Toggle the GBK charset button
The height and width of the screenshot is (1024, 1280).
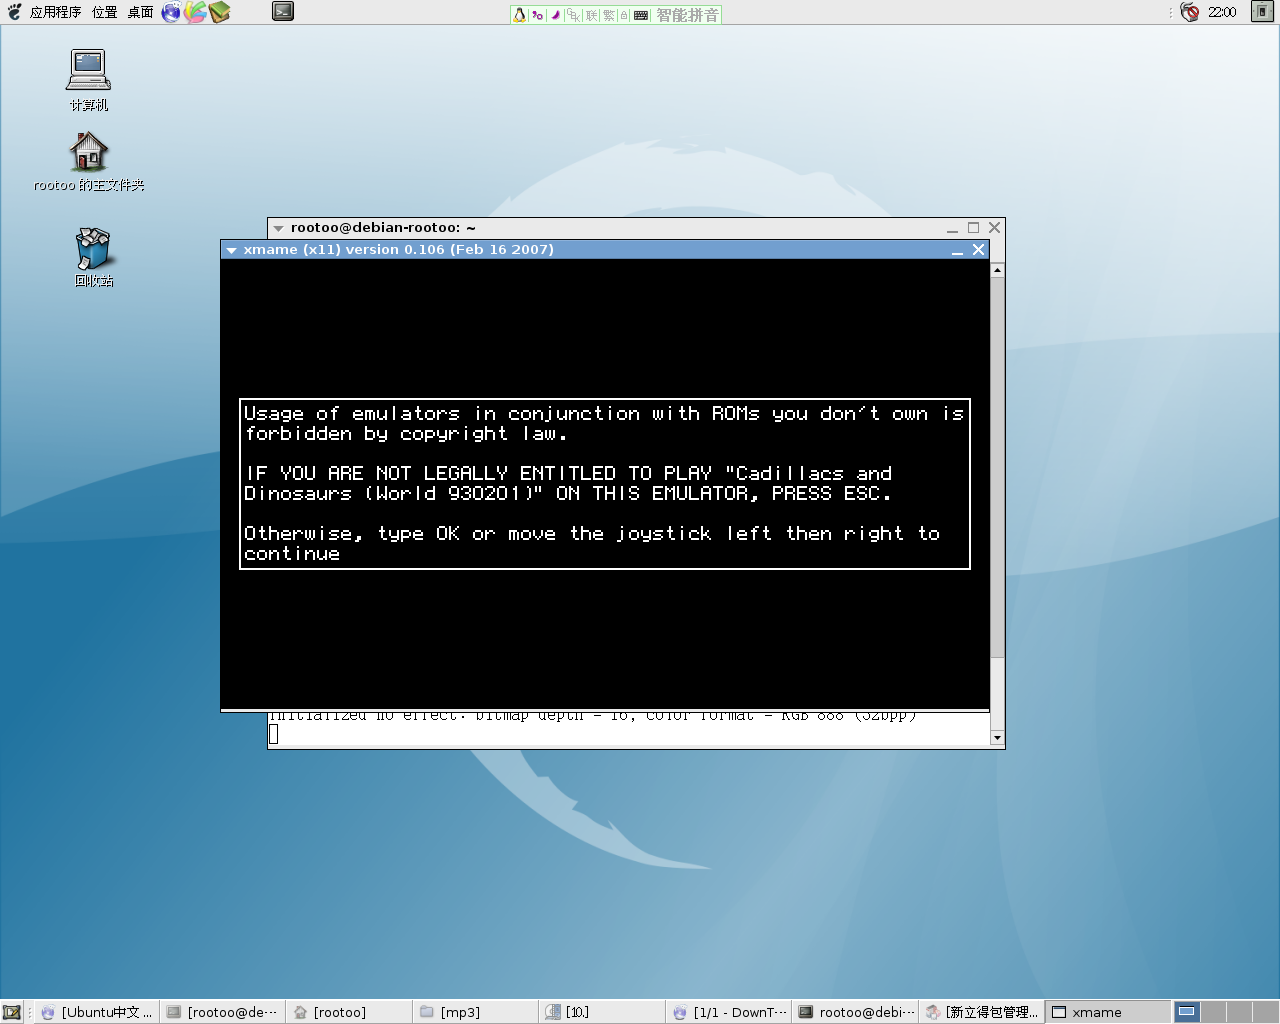pos(574,15)
